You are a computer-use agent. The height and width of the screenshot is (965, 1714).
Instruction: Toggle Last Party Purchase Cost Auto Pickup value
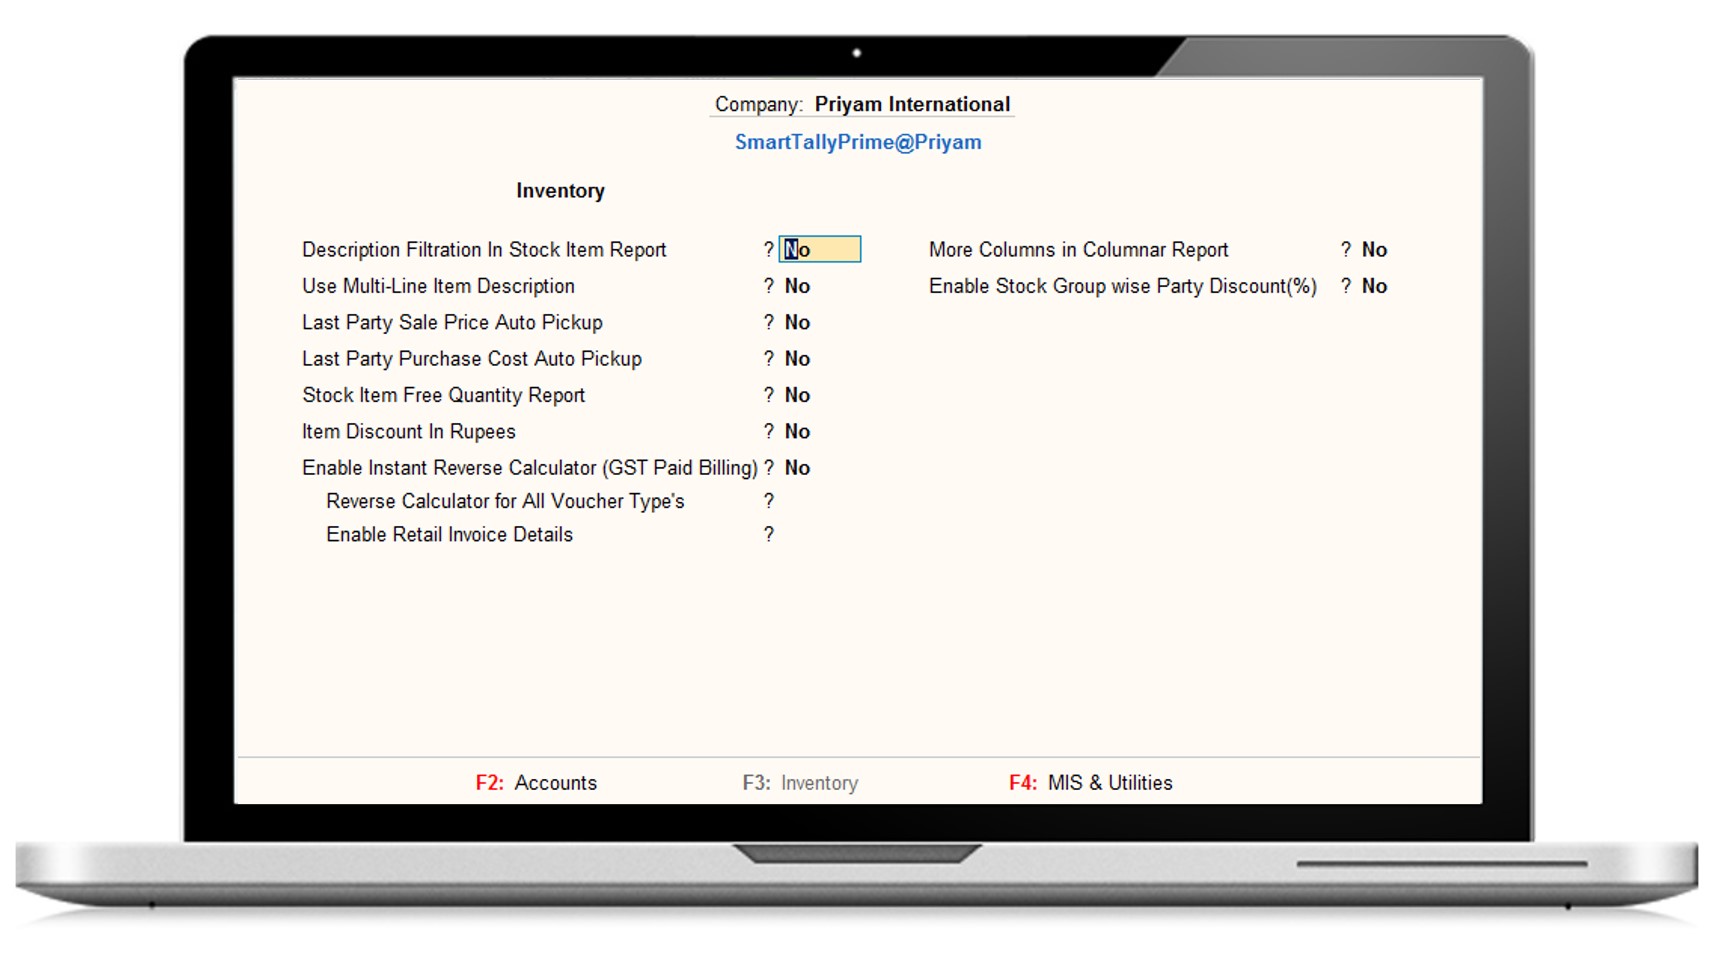(x=797, y=358)
